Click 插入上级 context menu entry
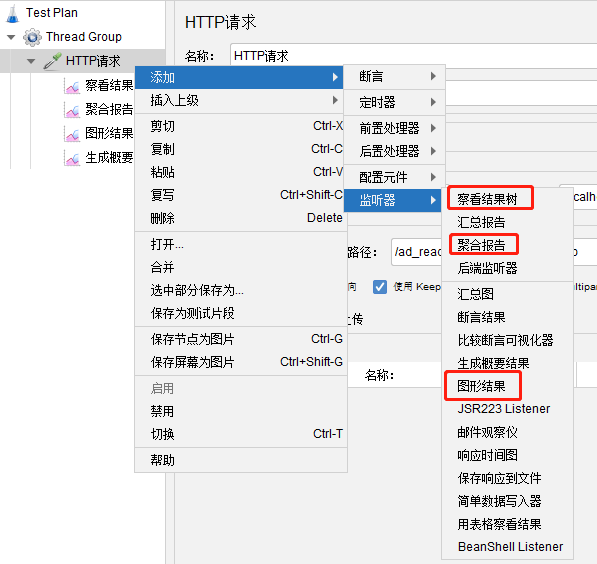The image size is (597, 564). click(x=241, y=101)
